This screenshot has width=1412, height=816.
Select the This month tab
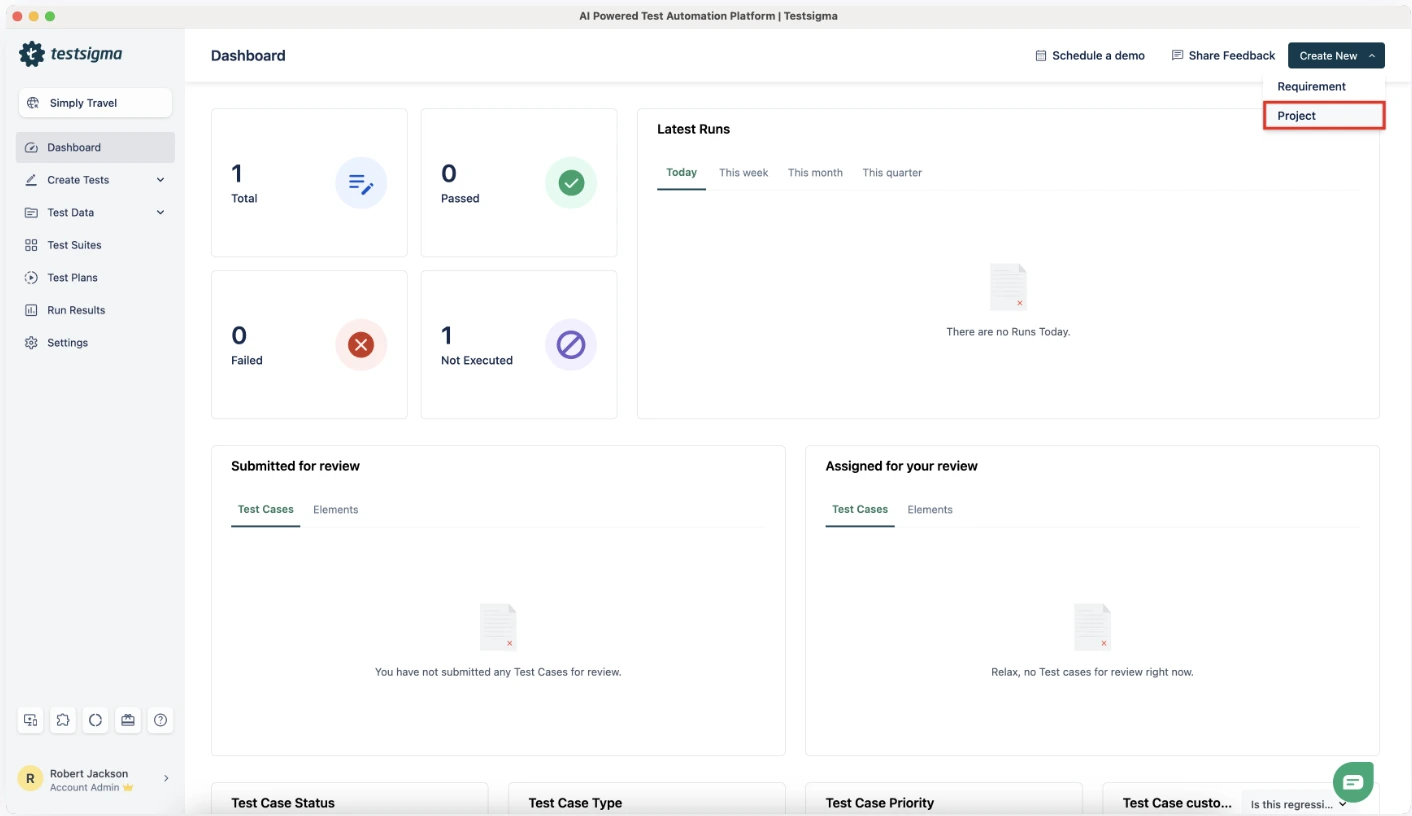(815, 173)
